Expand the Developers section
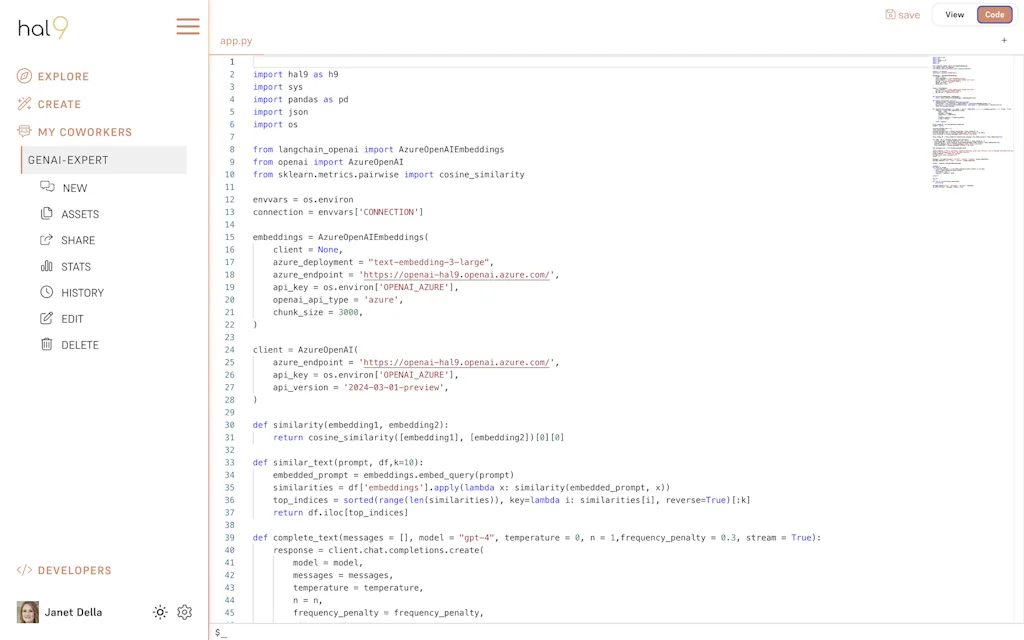The width and height of the screenshot is (1024, 640). (74, 570)
